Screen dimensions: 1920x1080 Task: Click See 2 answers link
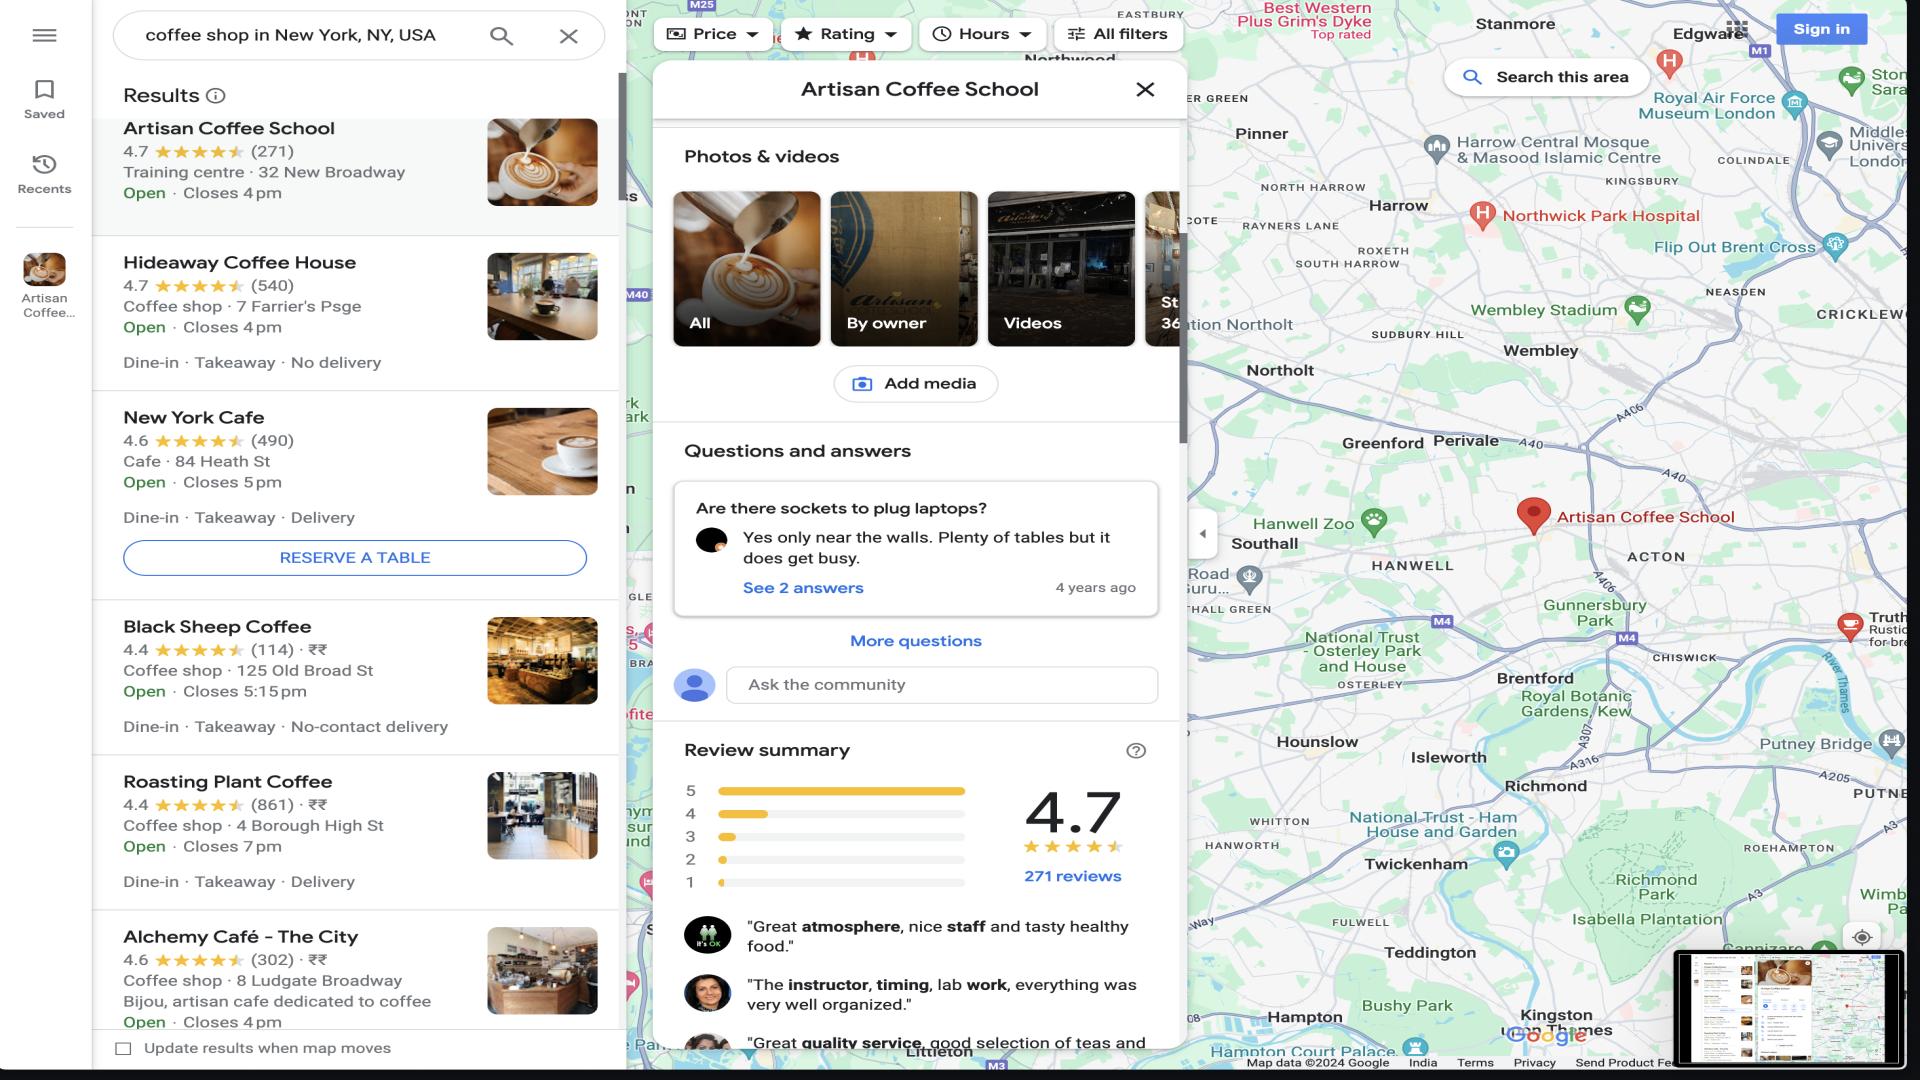[x=803, y=588]
